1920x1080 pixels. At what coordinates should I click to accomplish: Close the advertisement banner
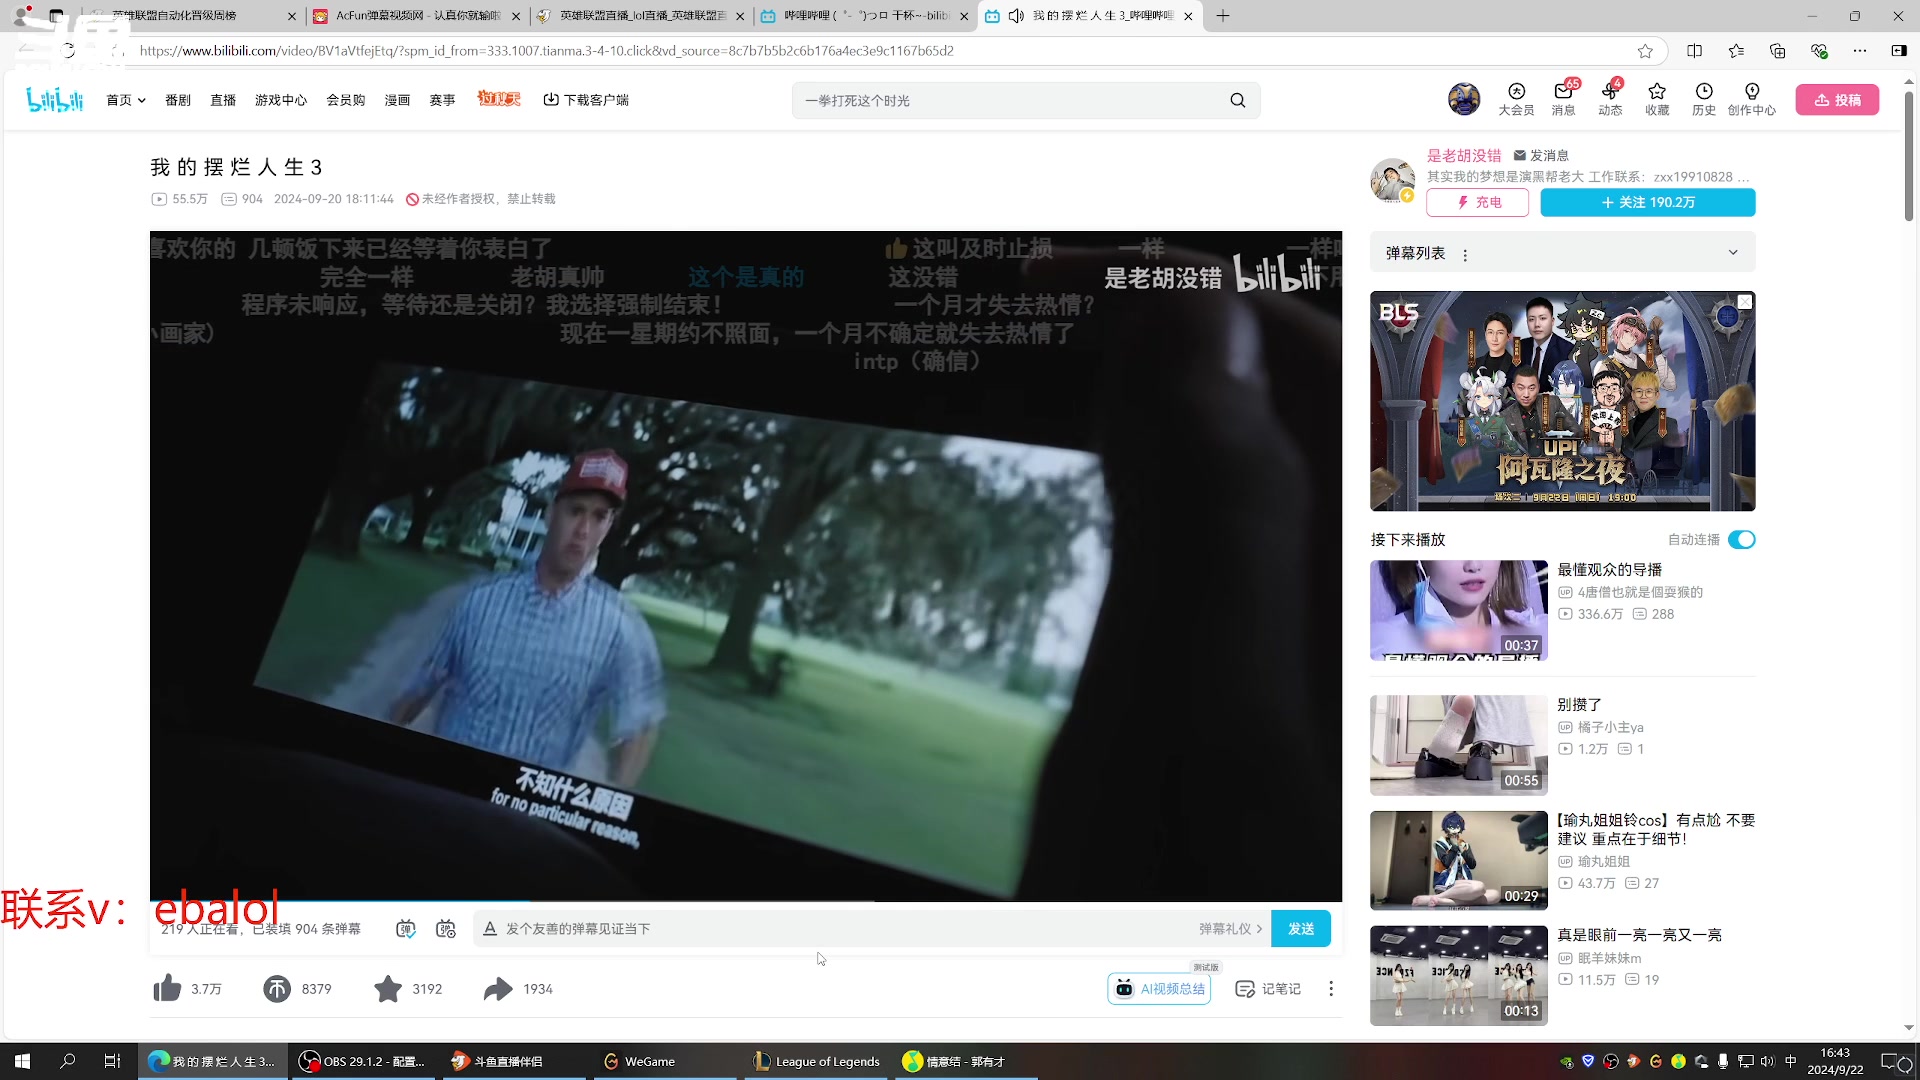coord(1745,302)
